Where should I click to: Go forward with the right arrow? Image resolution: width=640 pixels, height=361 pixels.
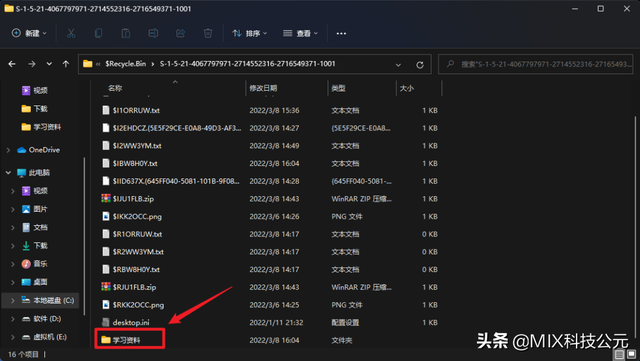pos(31,64)
